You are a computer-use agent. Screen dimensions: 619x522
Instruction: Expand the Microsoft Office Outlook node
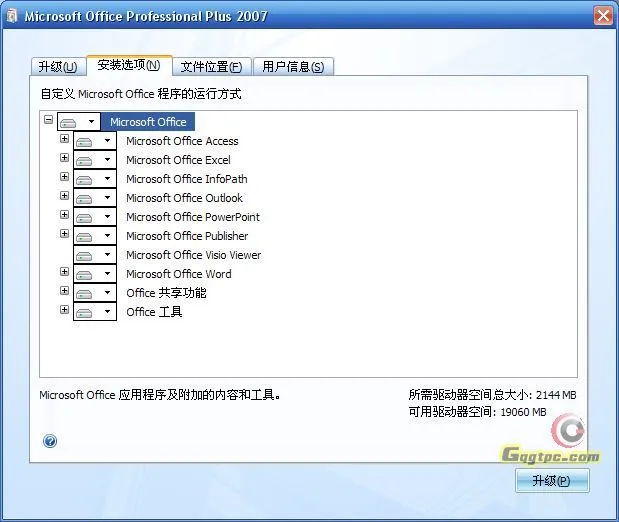click(64, 195)
